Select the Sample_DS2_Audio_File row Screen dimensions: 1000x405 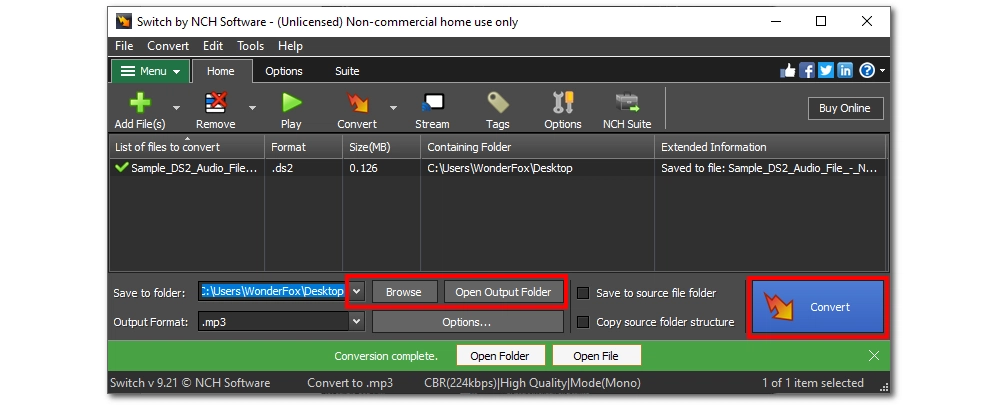click(497, 168)
